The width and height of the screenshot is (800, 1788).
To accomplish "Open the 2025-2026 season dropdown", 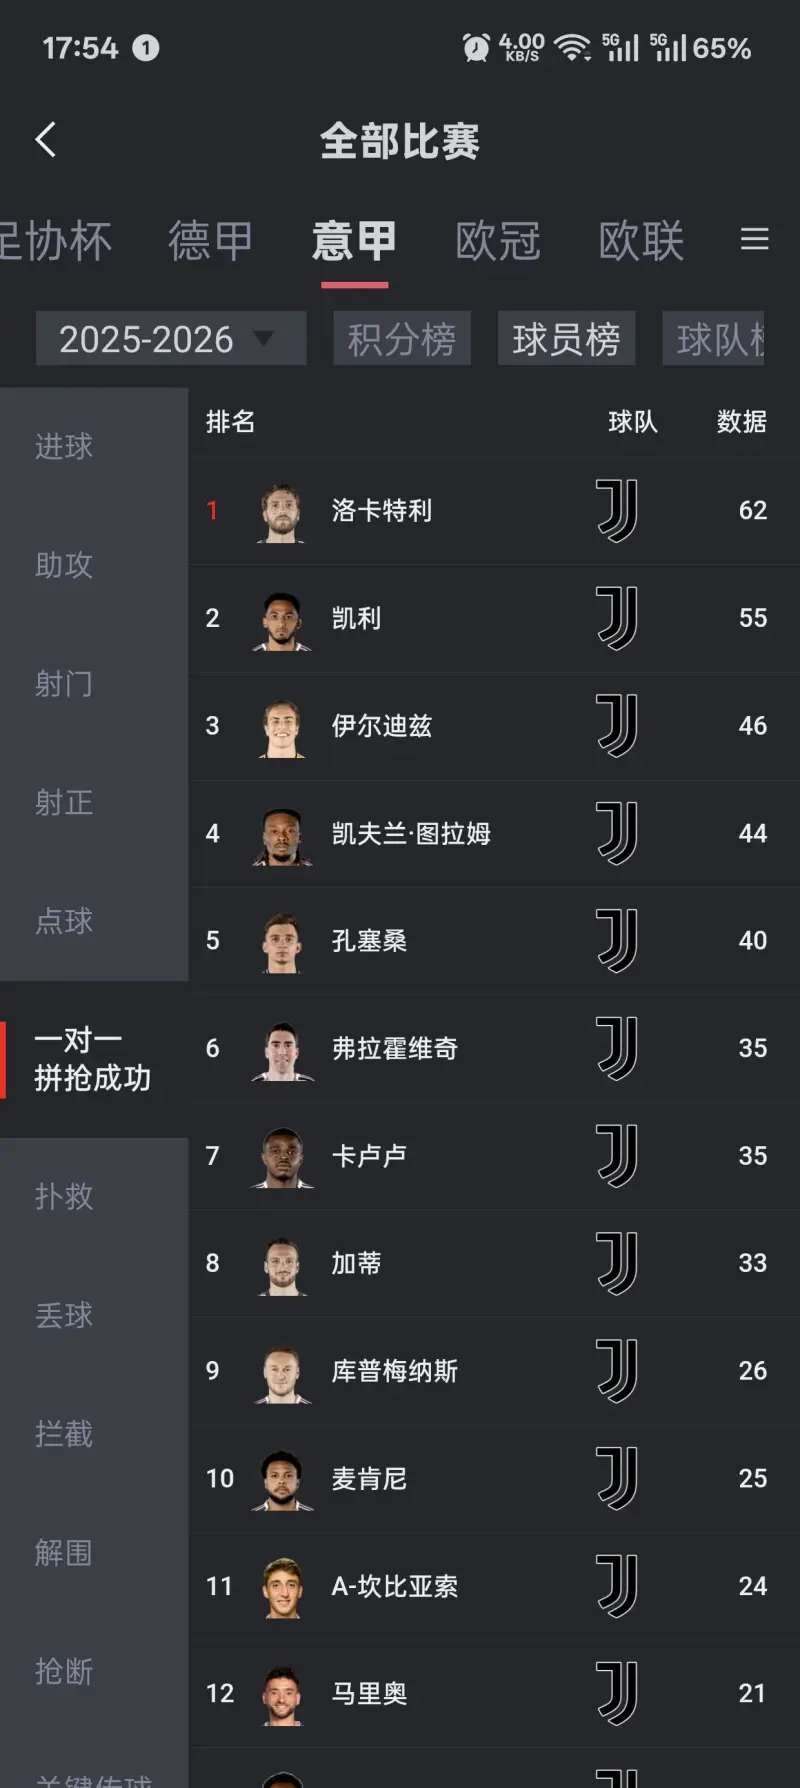I will 170,338.
